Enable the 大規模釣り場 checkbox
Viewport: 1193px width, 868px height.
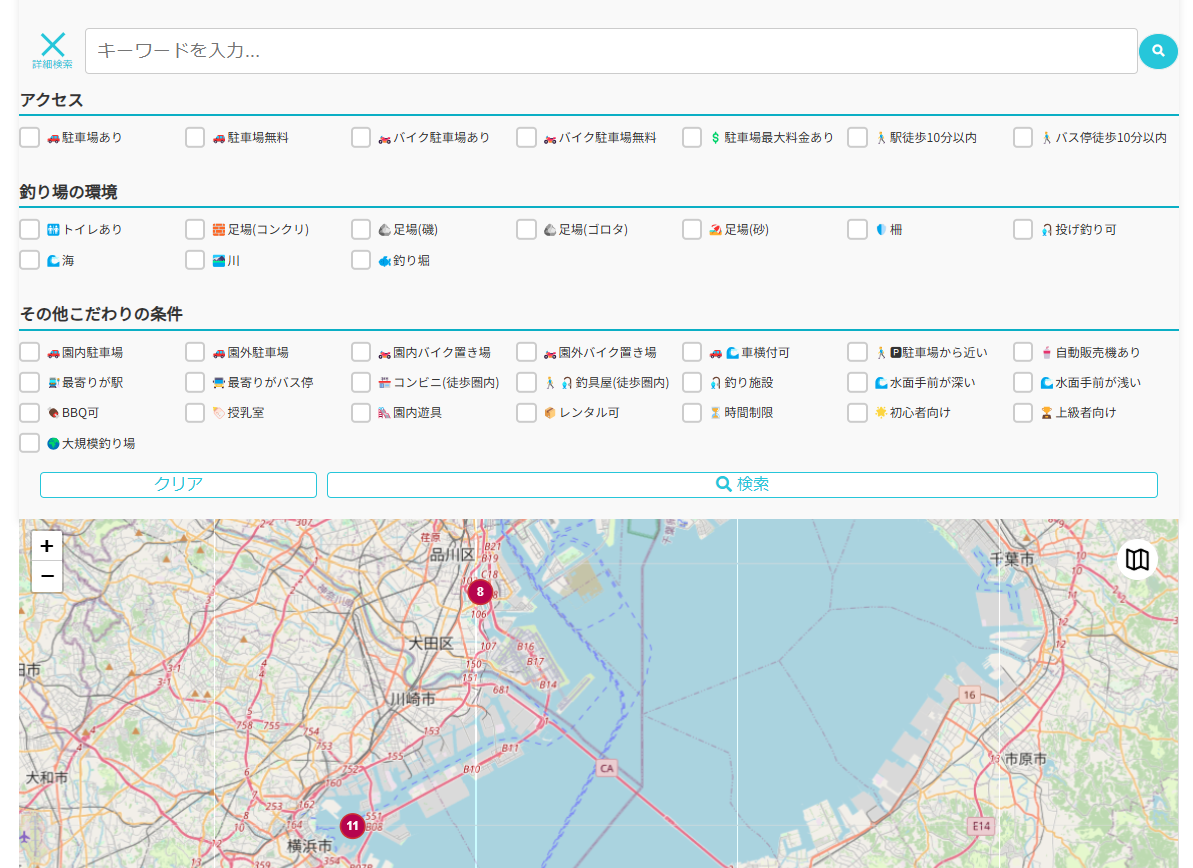click(x=30, y=442)
